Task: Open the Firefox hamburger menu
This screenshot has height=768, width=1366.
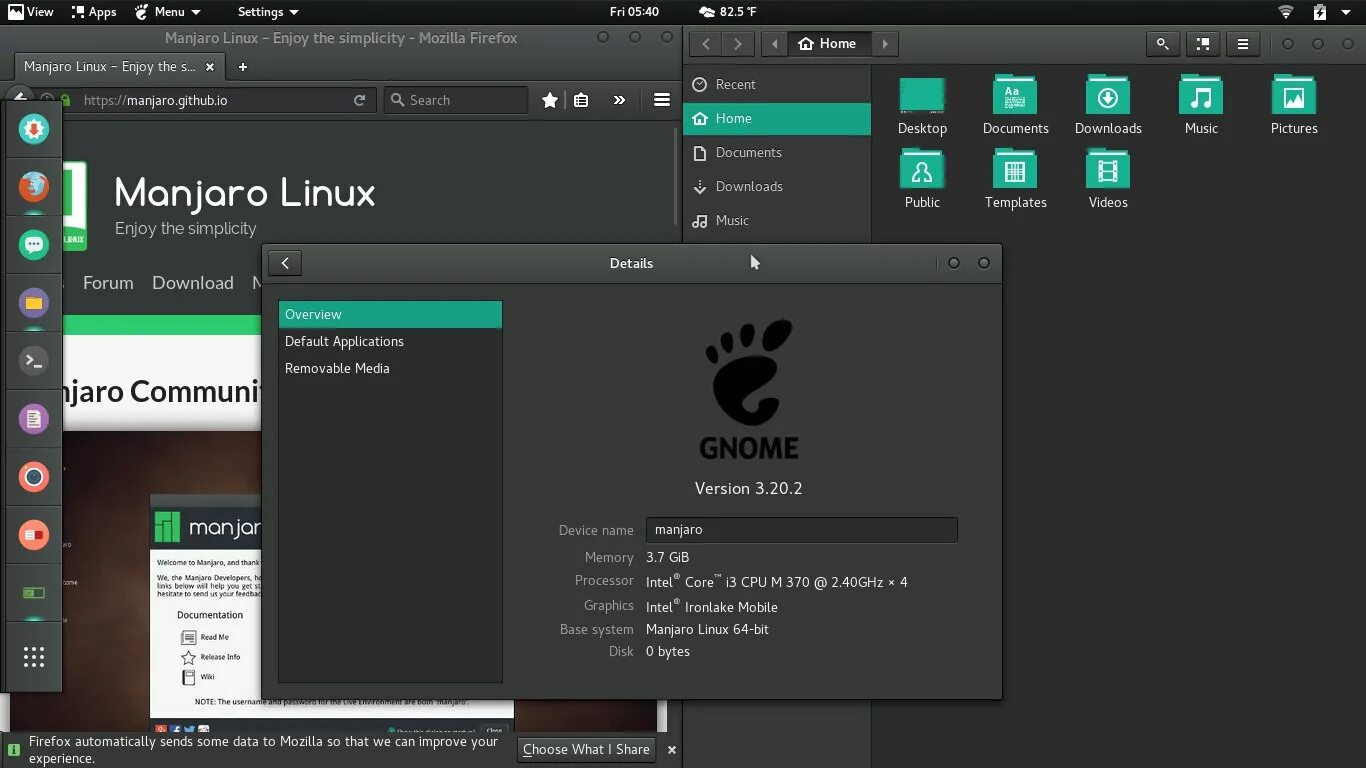Action: 662,100
